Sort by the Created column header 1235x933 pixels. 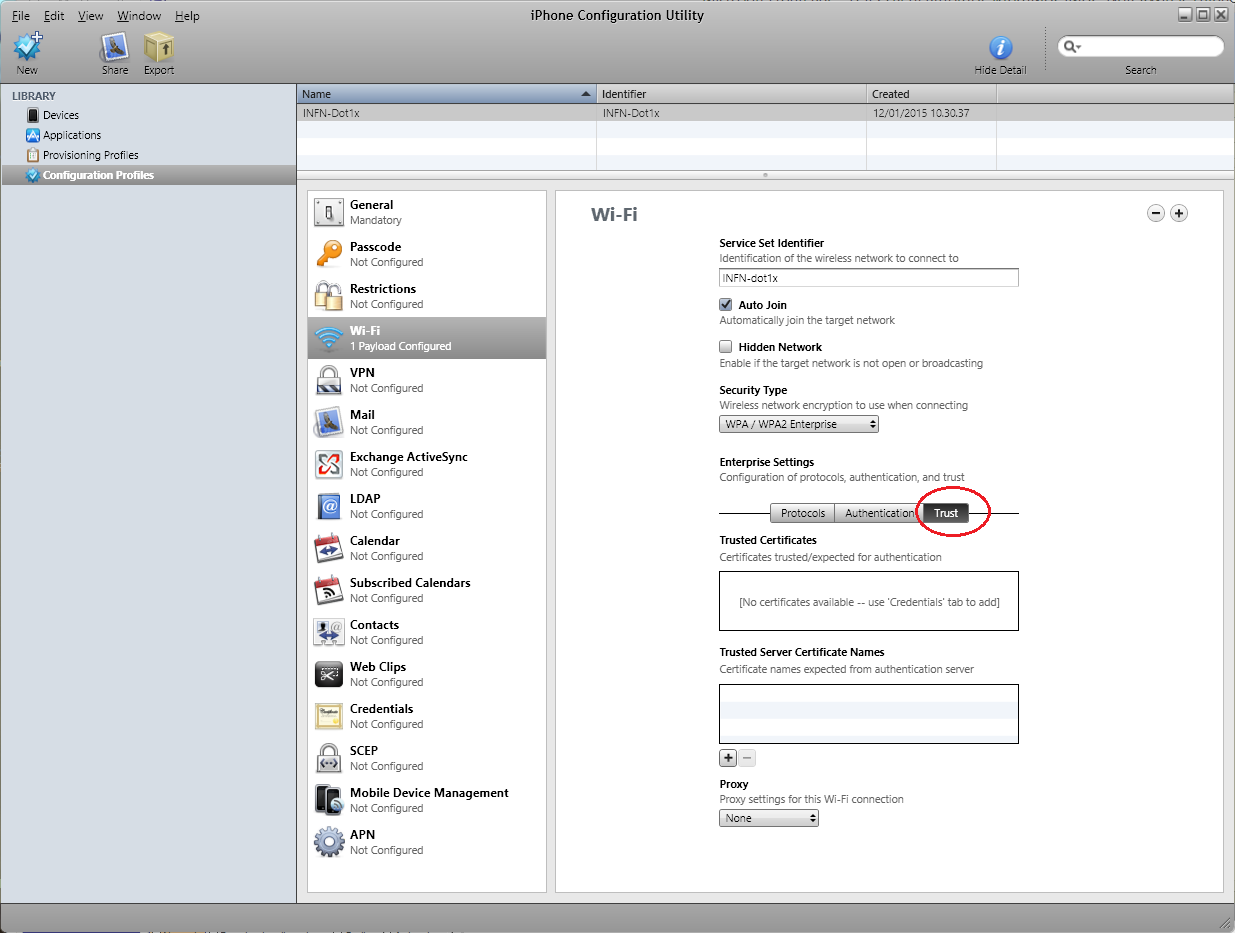(x=931, y=94)
